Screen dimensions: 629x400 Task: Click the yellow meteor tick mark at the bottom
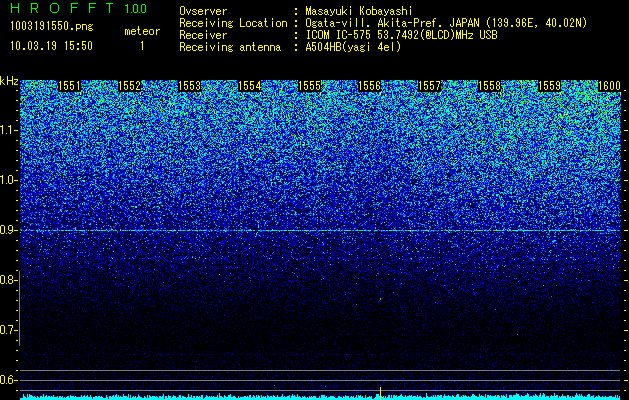click(380, 392)
